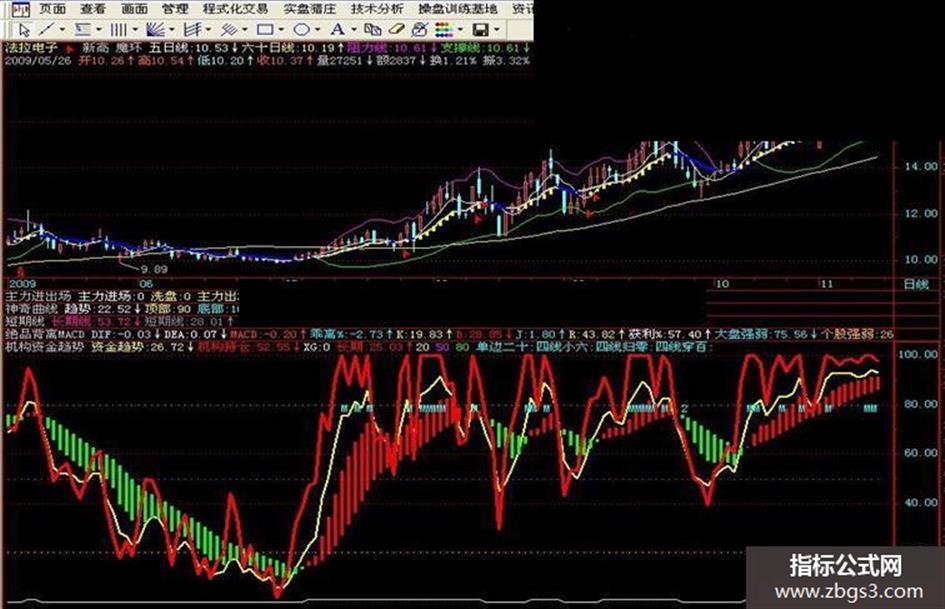945x609 pixels.
Task: Expand the vertical lines tool dropdown
Action: pyautogui.click(x=135, y=30)
